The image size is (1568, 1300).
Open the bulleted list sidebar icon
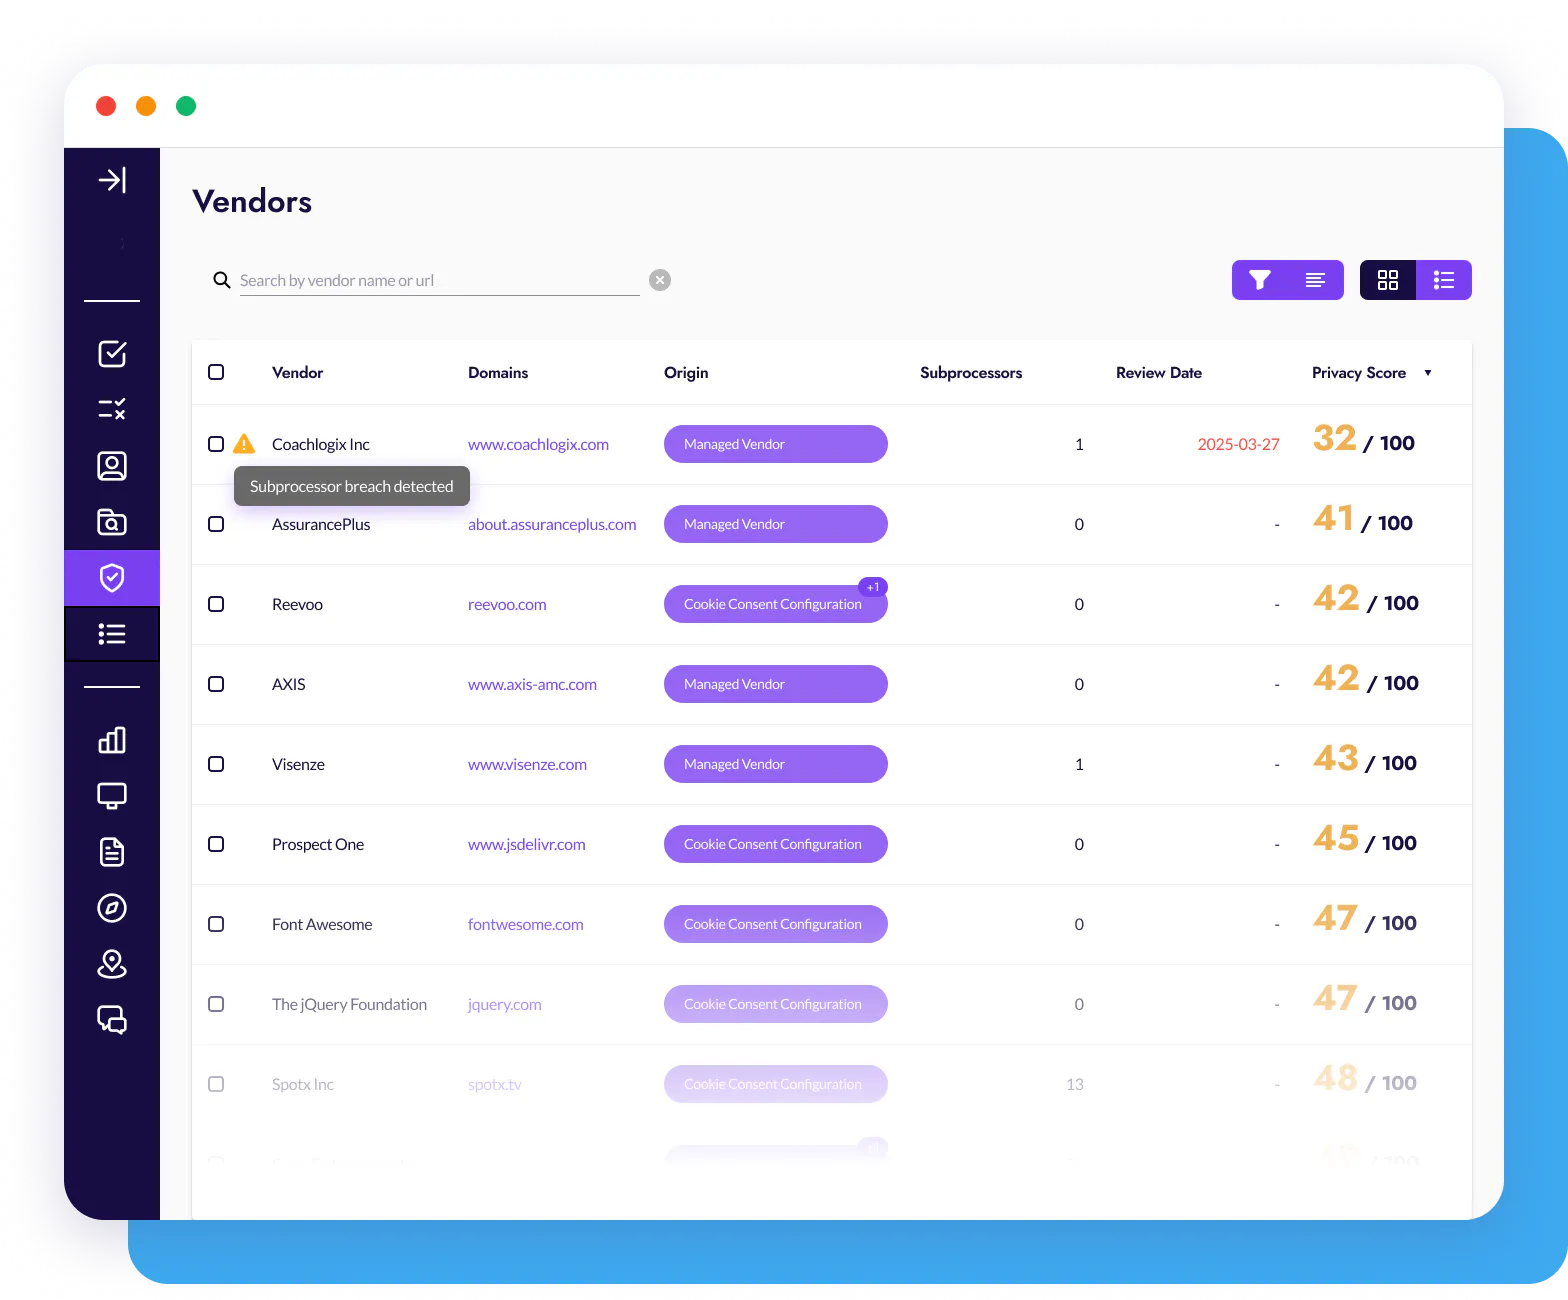(112, 634)
